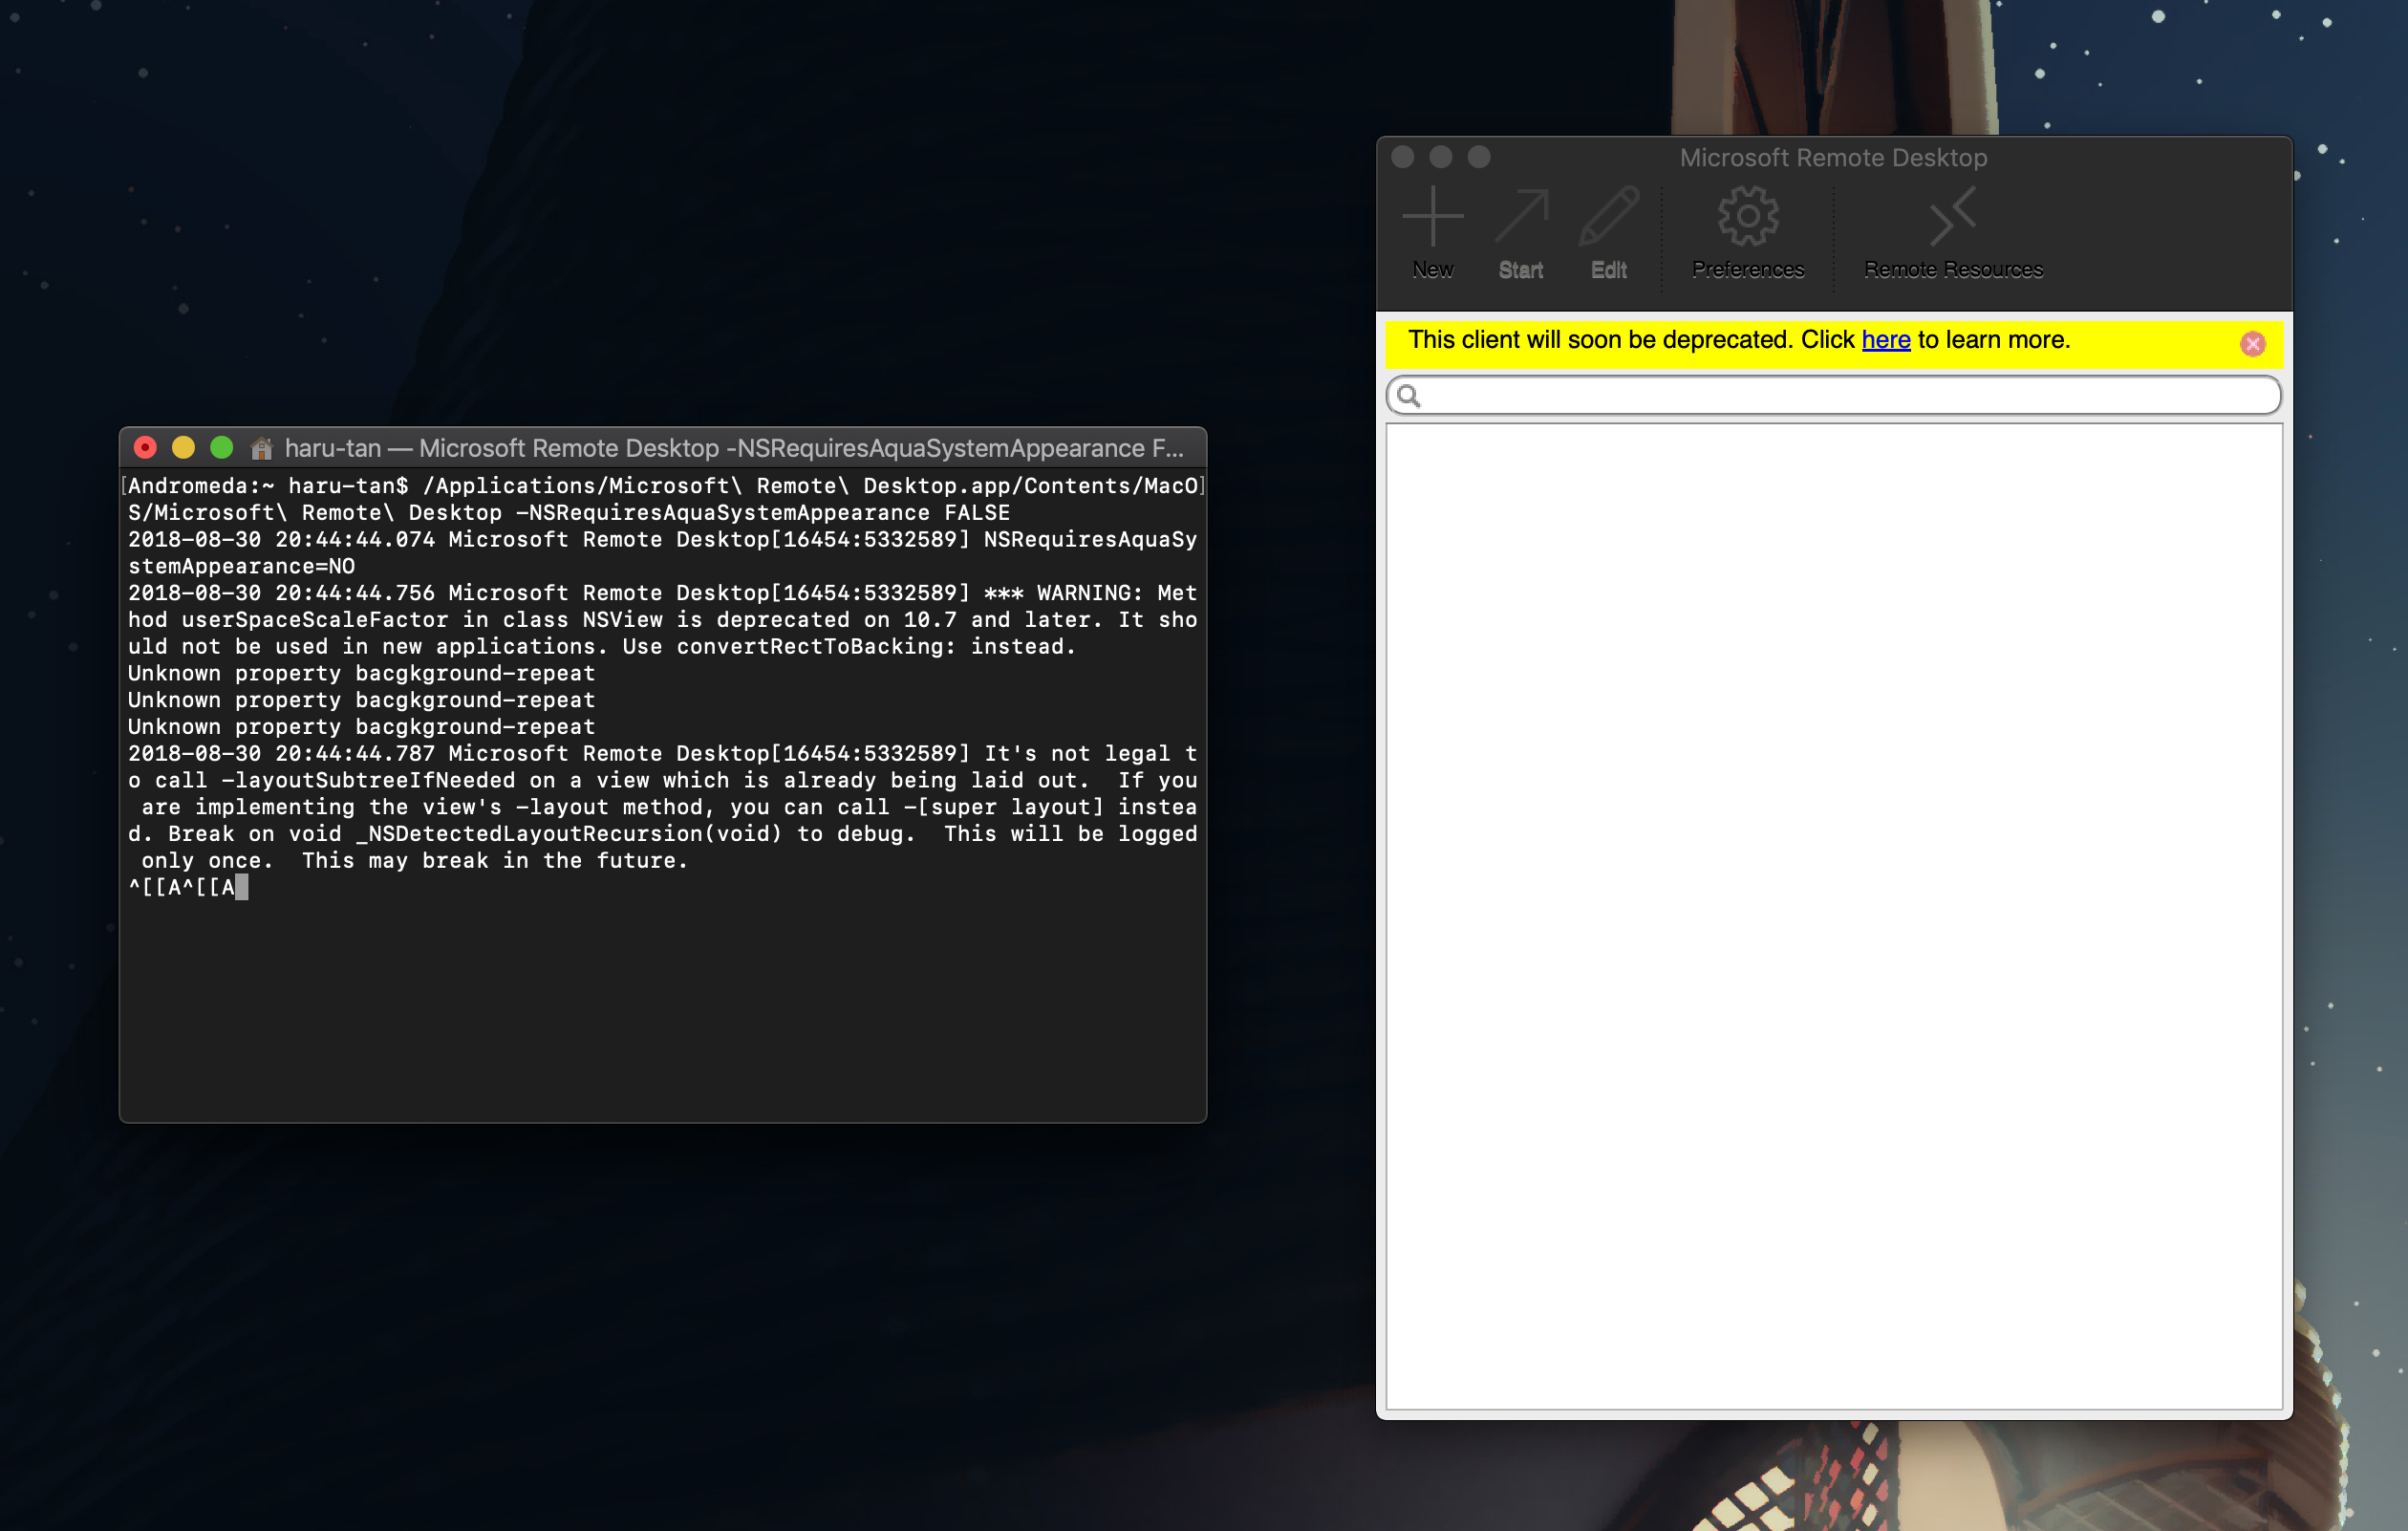Click the magnifier icon in search field
The width and height of the screenshot is (2408, 1531).
click(1408, 396)
